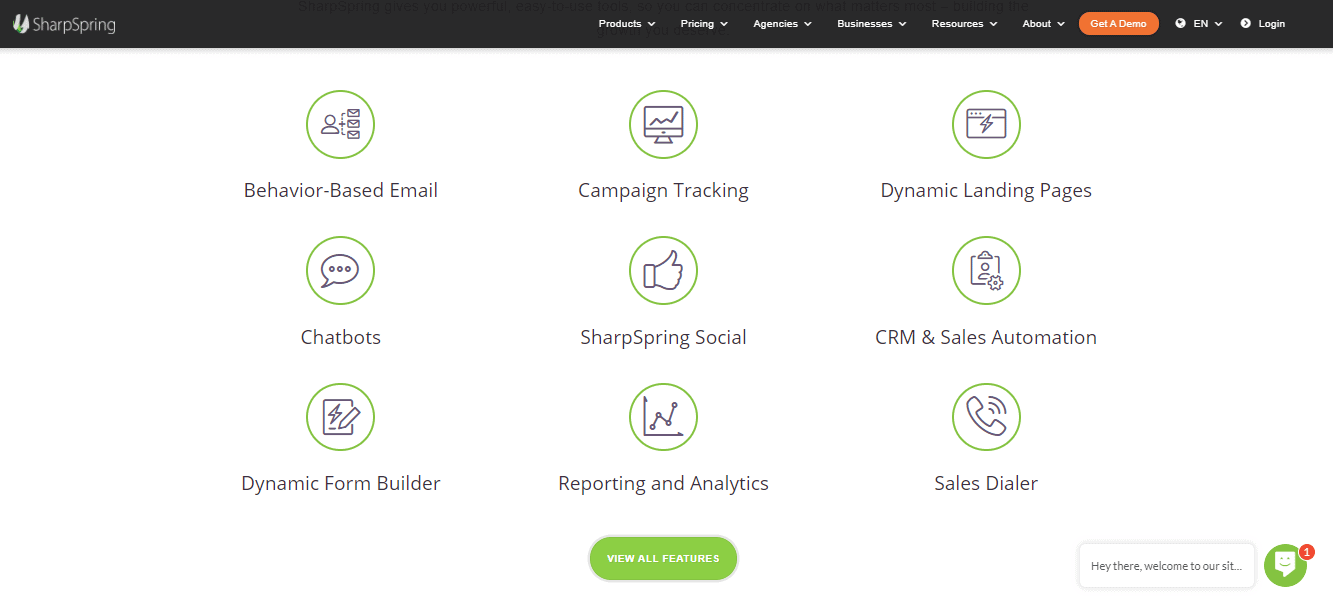Open the Chatbots speech bubble icon
Image resolution: width=1333 pixels, height=597 pixels.
click(340, 270)
